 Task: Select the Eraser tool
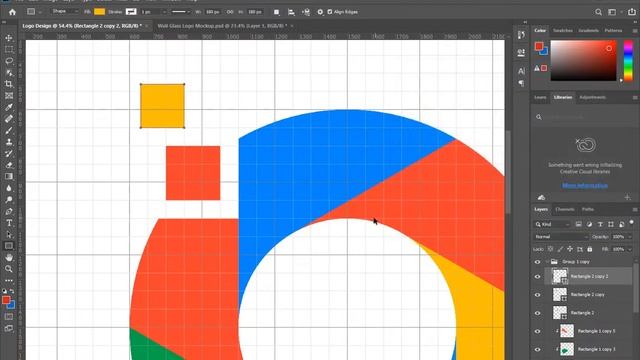coord(9,165)
